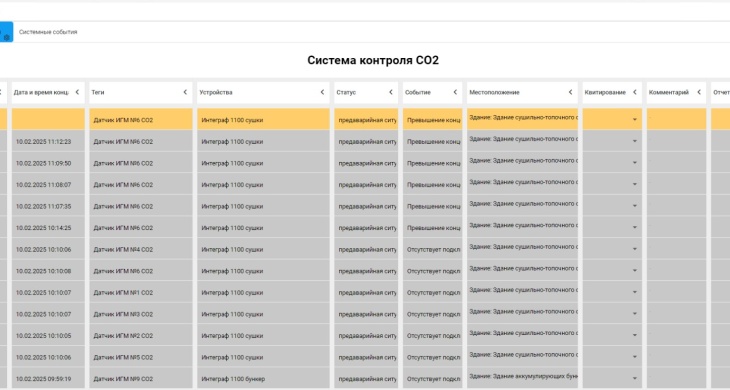Viewport: 730px width, 390px height.
Task: Click the Событие column header label
Action: click(x=418, y=93)
